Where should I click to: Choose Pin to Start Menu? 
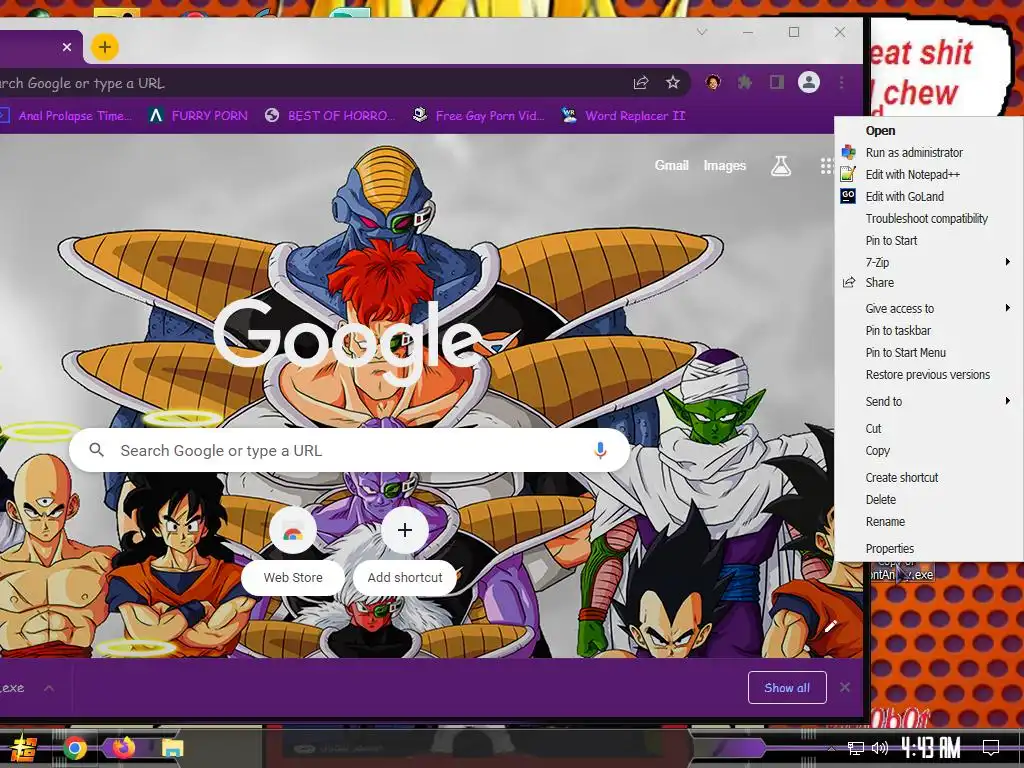[x=929, y=353]
